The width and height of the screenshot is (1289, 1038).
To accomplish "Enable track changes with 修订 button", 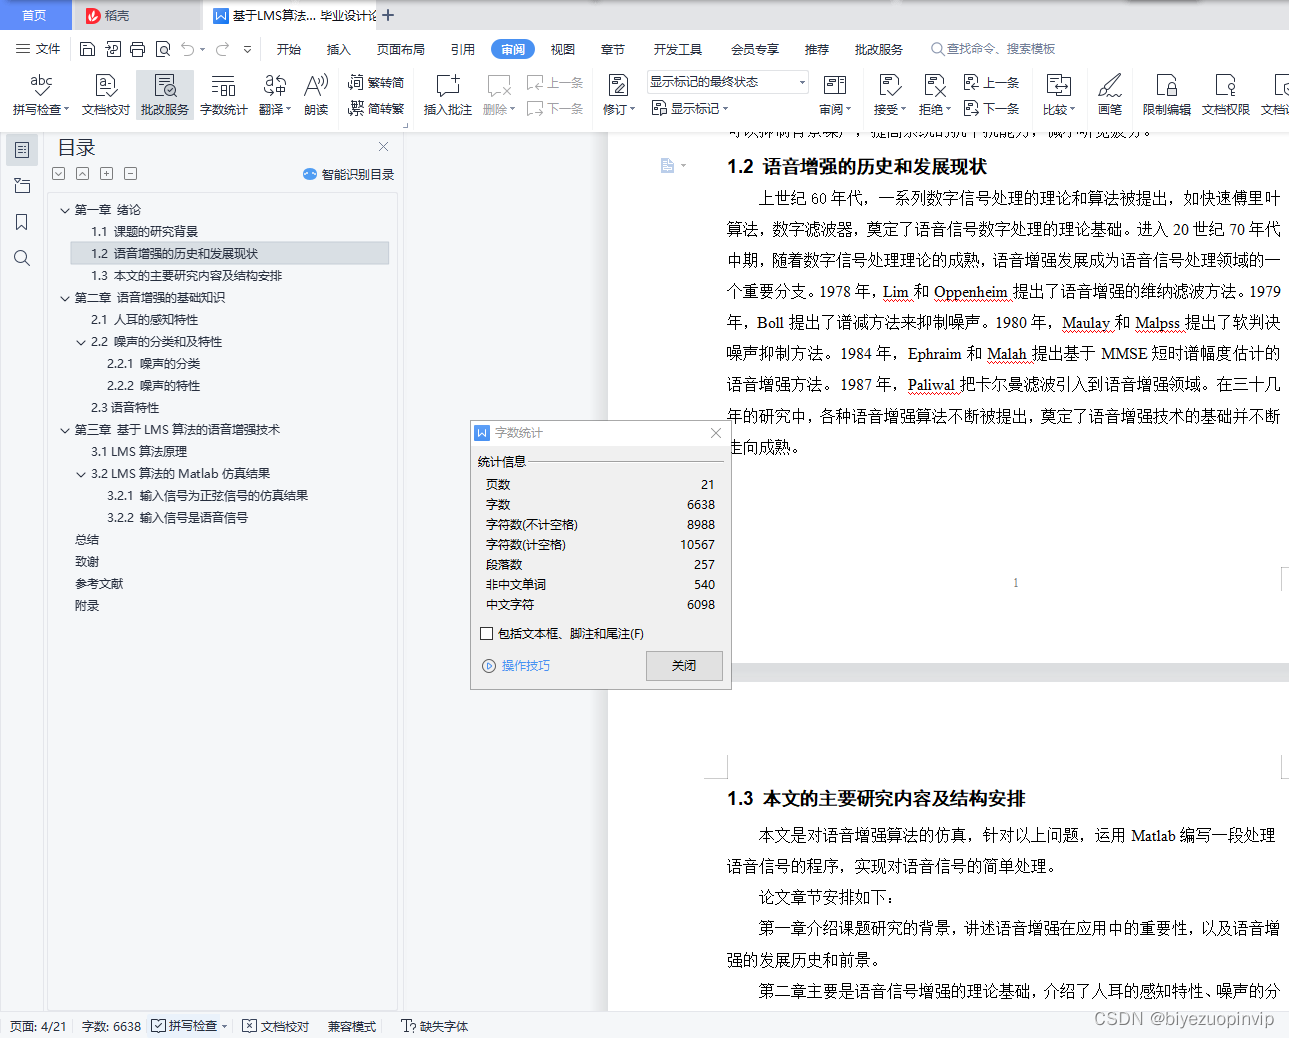I will [x=616, y=95].
